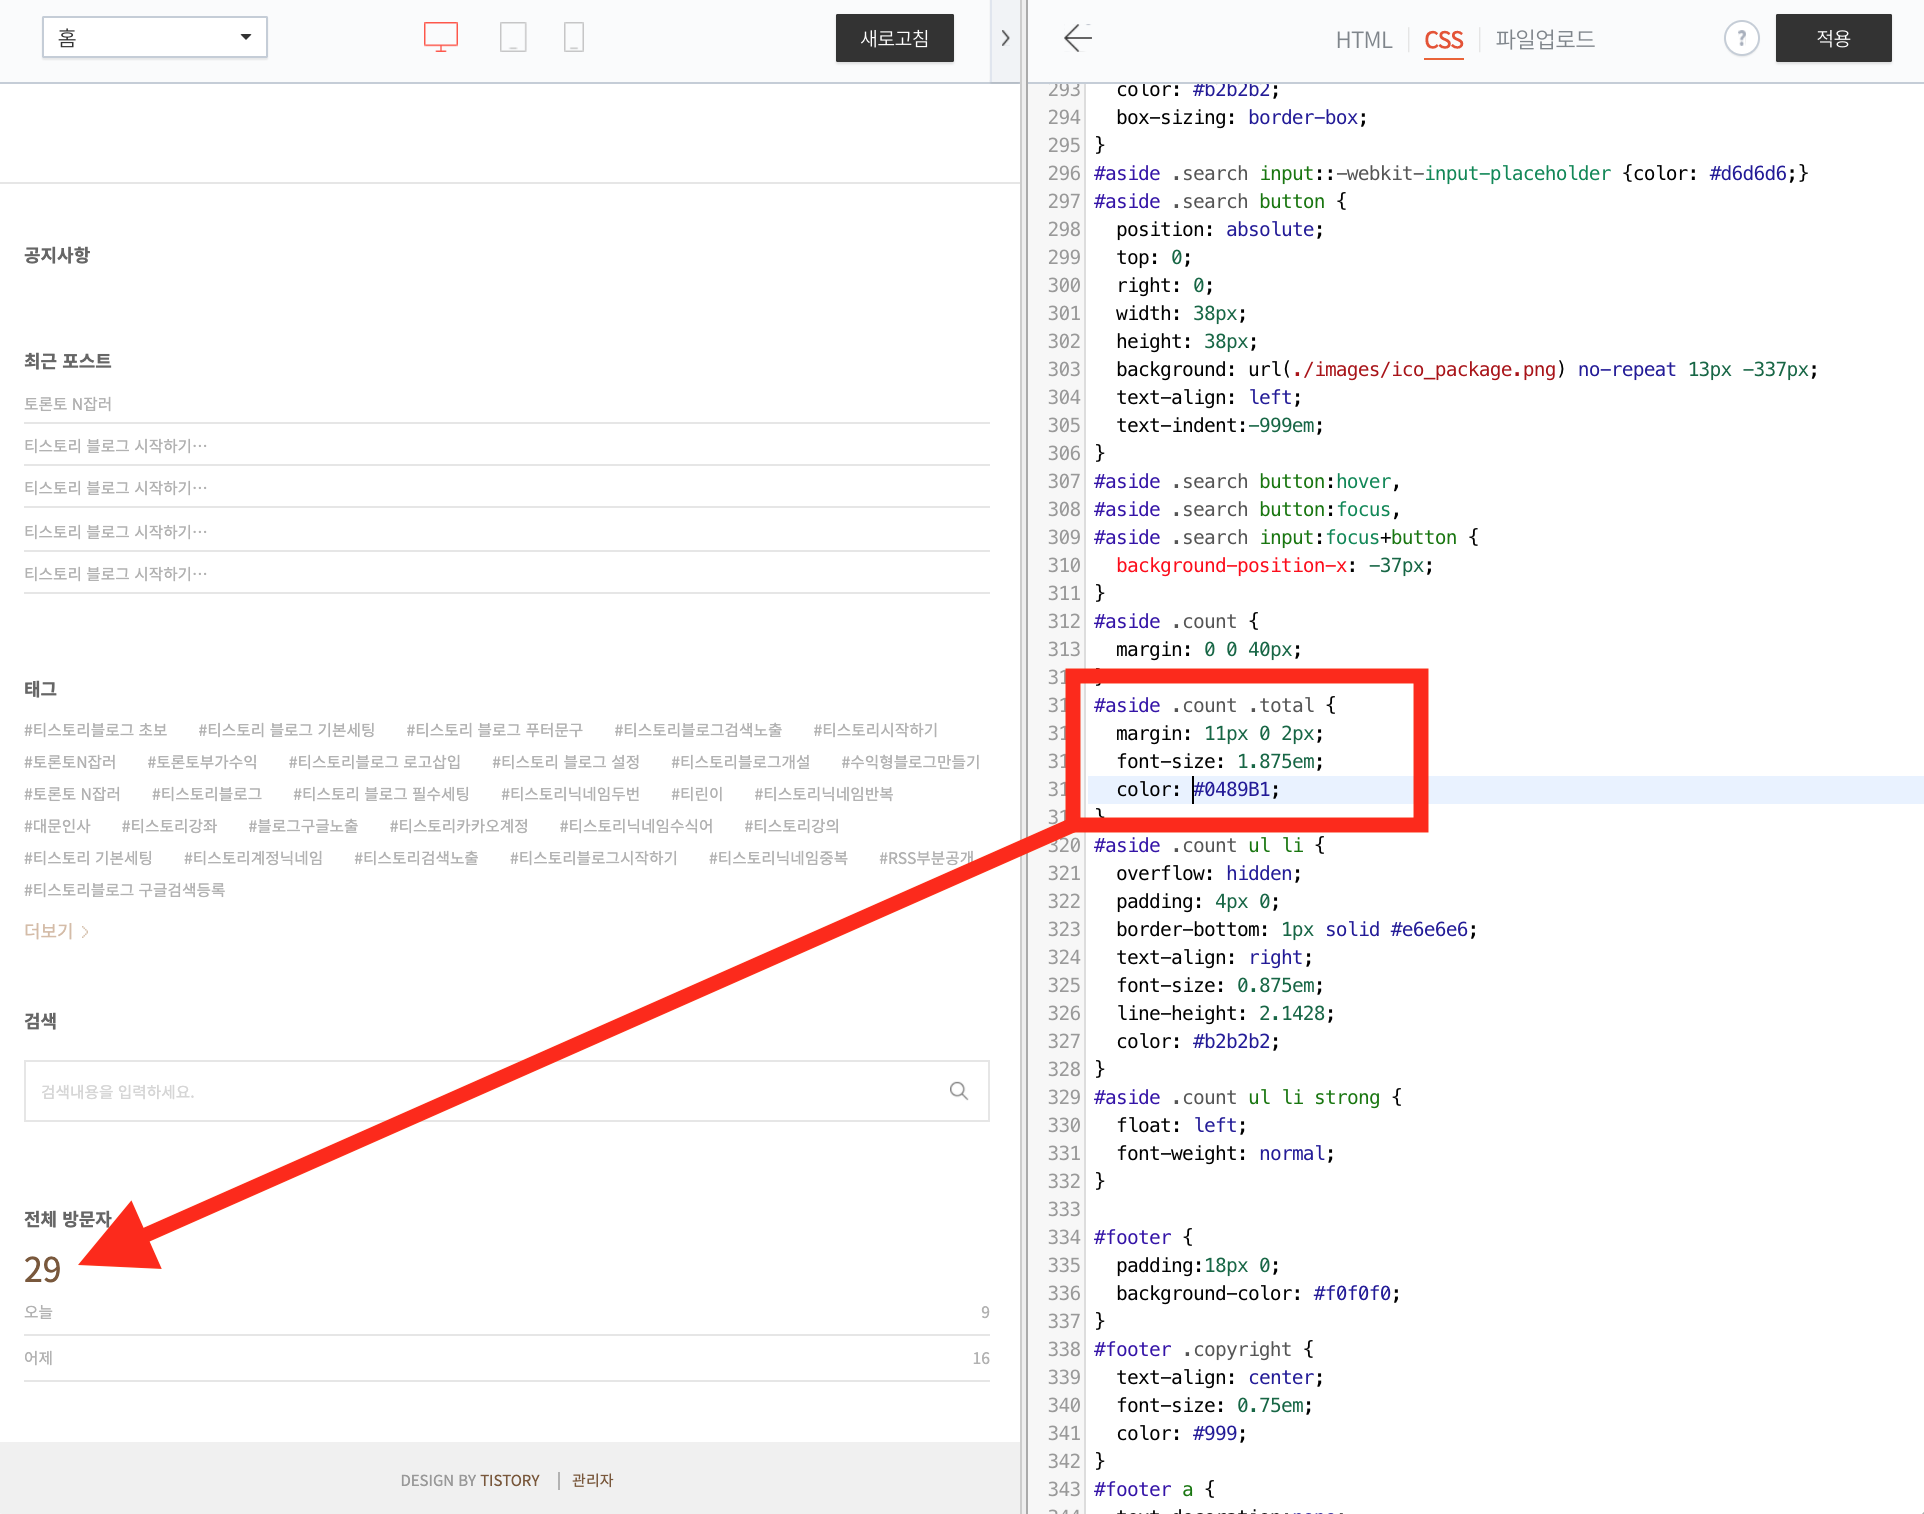Screen dimensions: 1924x1514
Task: Collapse the preview pane chevron
Action: tap(1005, 39)
